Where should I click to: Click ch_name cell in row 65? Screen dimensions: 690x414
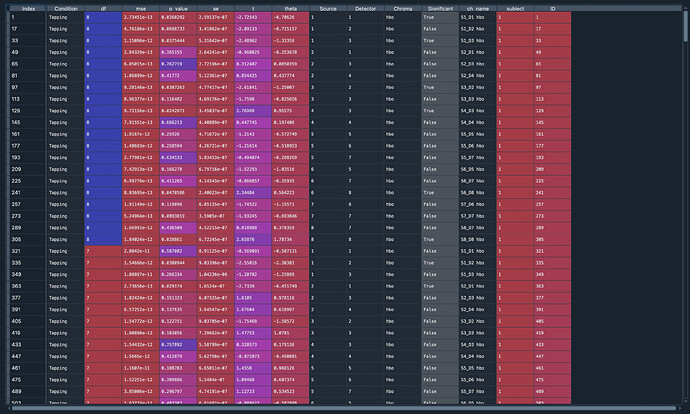[477, 64]
